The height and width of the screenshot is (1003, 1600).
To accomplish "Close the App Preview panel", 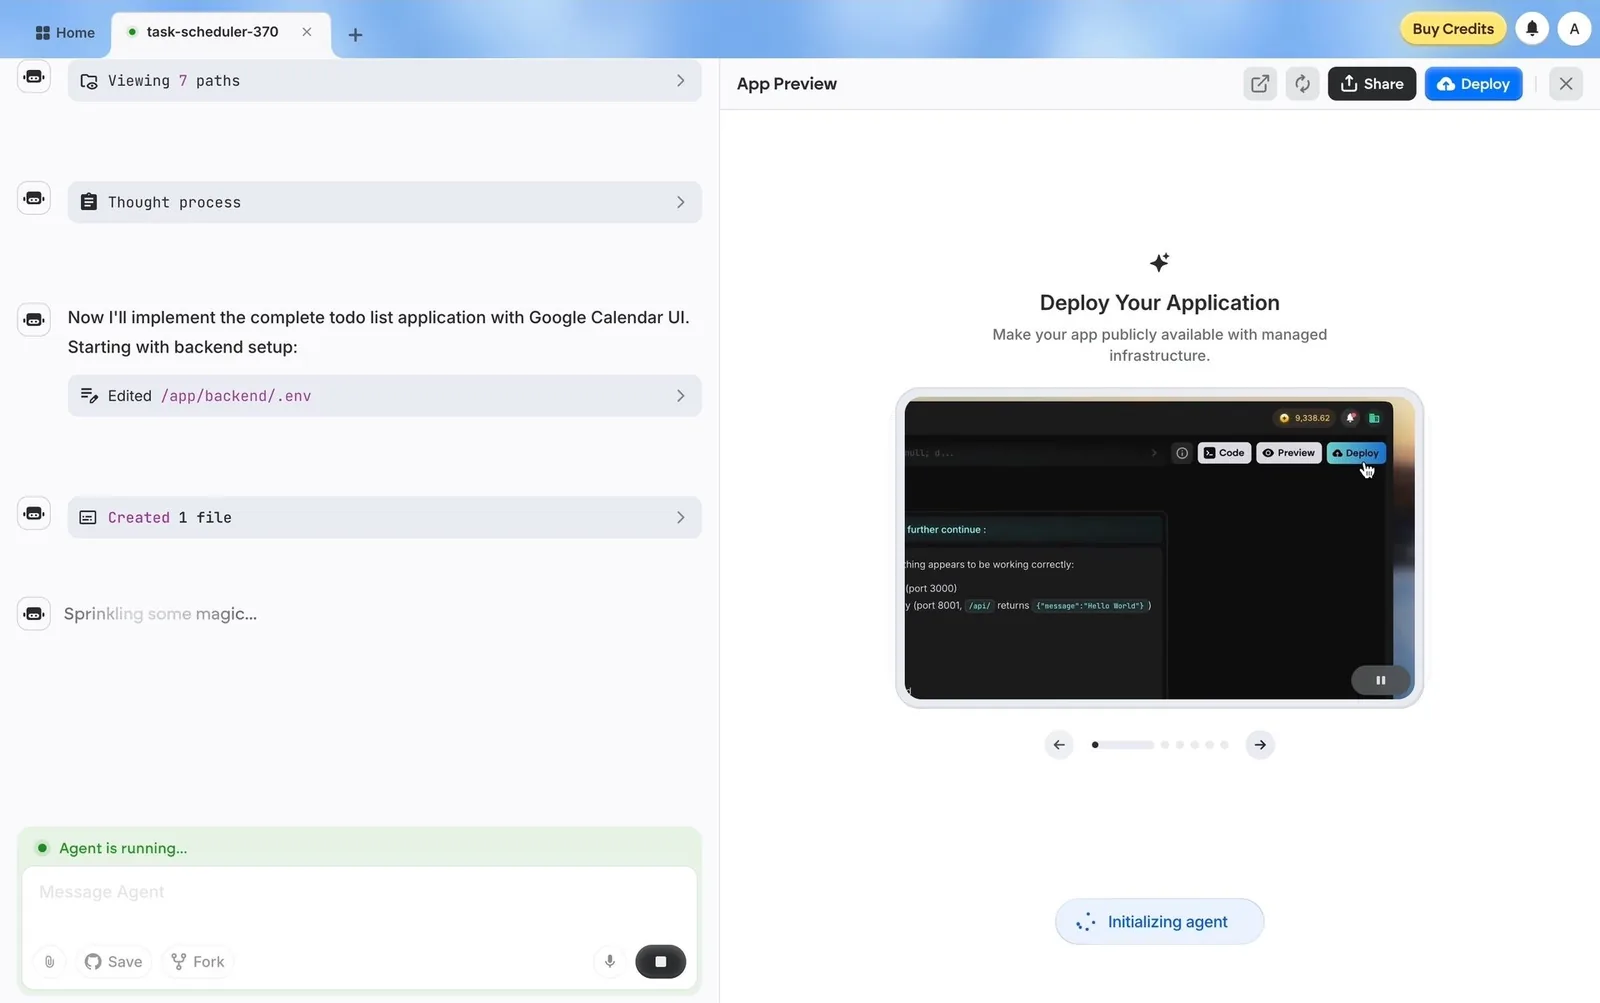I will [1566, 84].
